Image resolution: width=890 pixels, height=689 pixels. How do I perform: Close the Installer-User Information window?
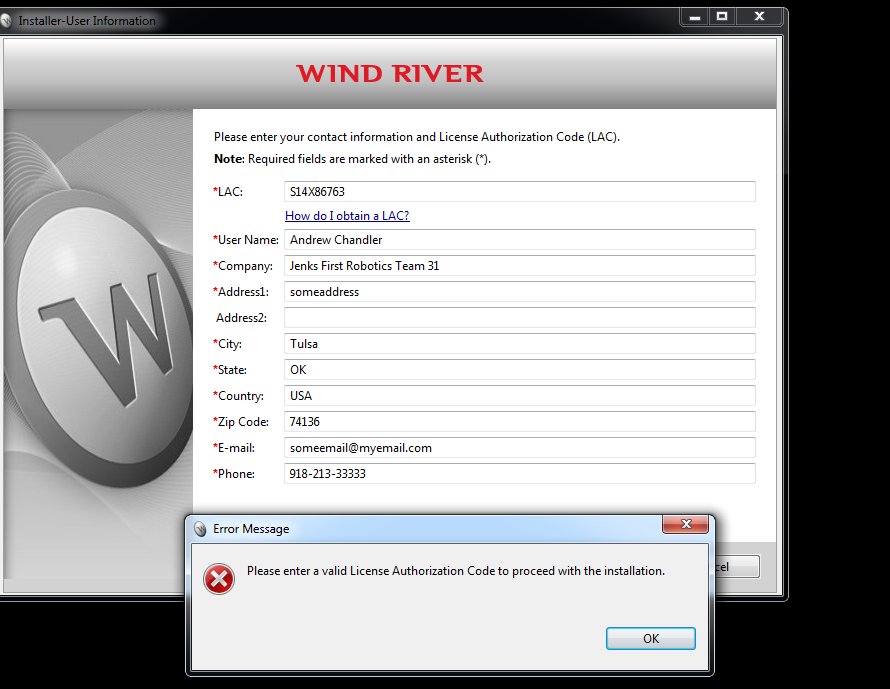(x=759, y=17)
